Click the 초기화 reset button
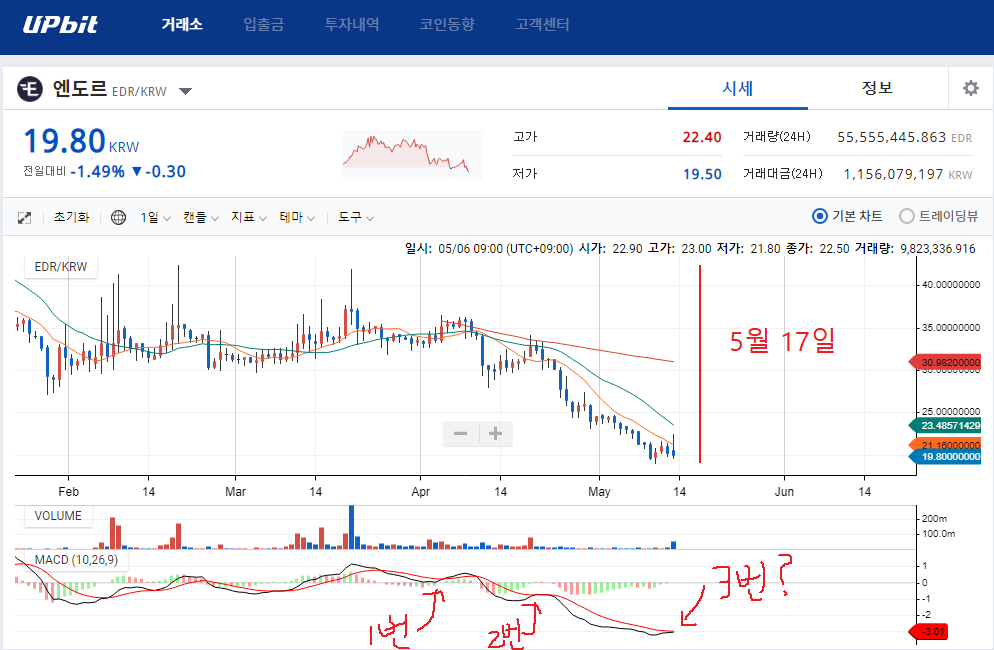 tap(71, 218)
